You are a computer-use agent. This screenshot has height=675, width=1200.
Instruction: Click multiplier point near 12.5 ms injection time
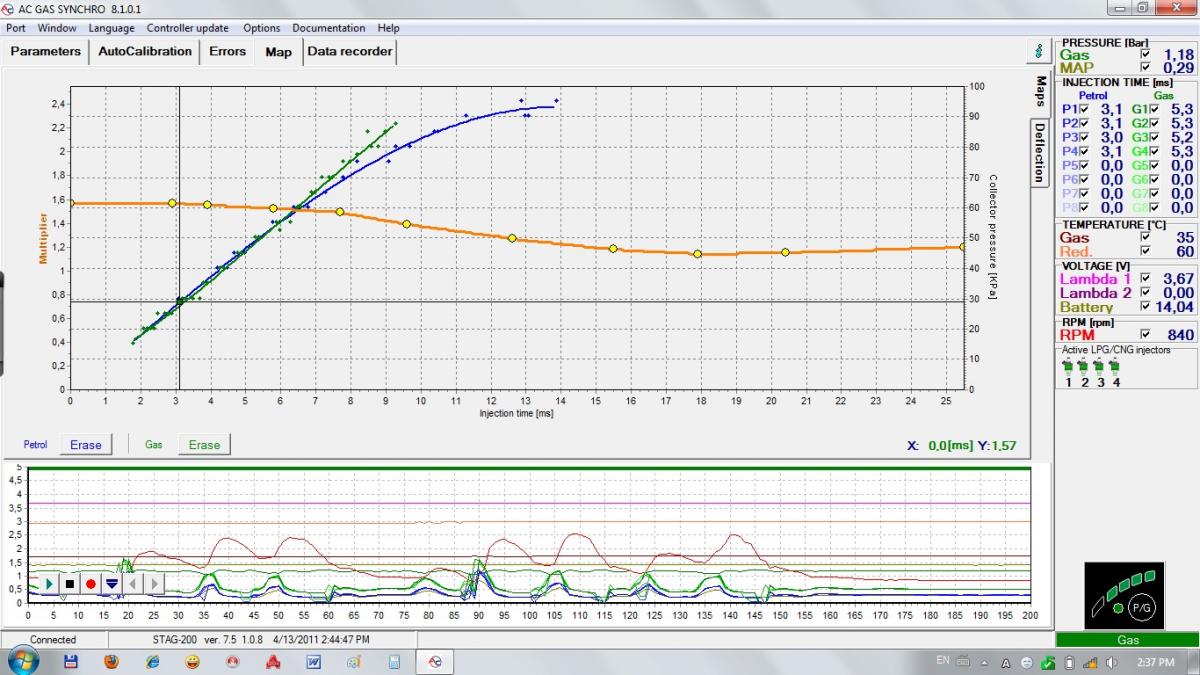512,238
